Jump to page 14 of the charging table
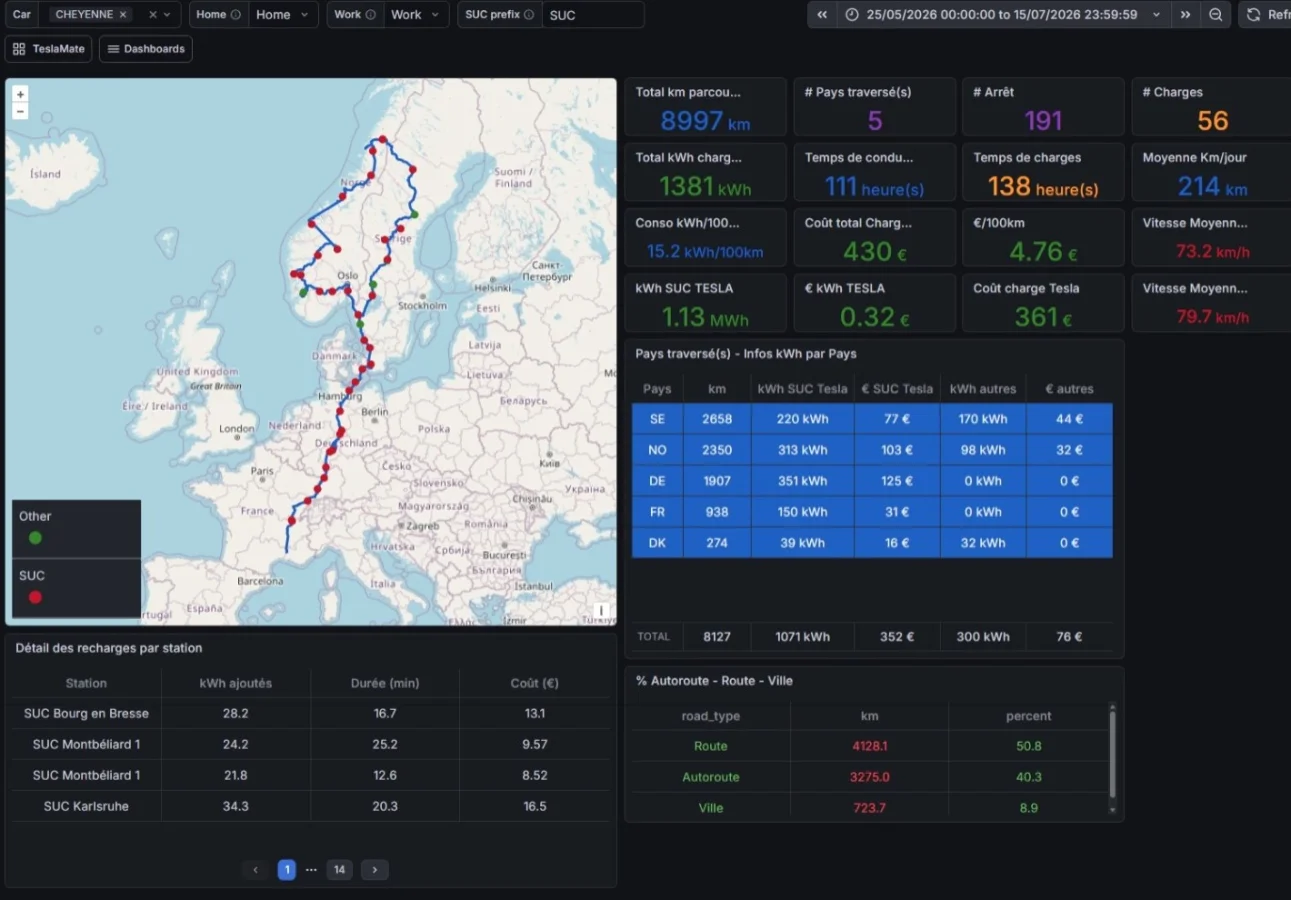Image resolution: width=1291 pixels, height=900 pixels. click(339, 870)
